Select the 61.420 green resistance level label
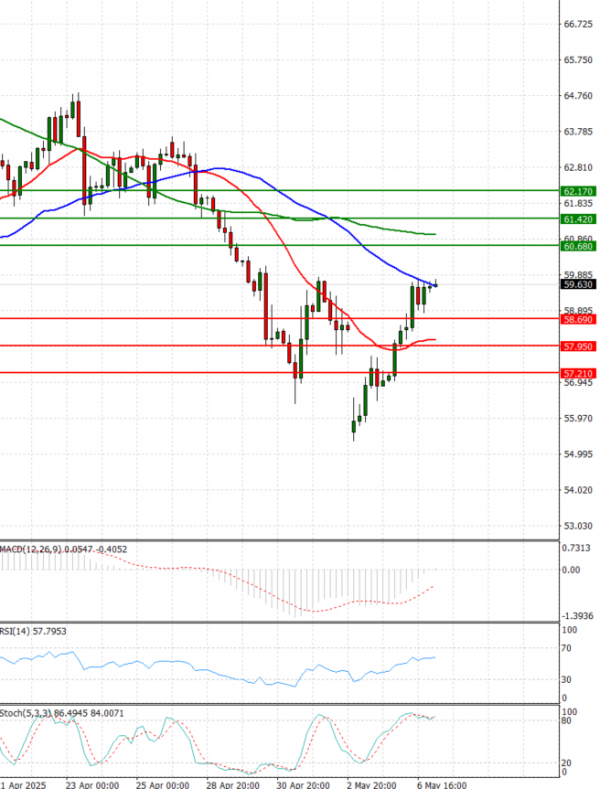This screenshot has width=600, height=789. 578,219
